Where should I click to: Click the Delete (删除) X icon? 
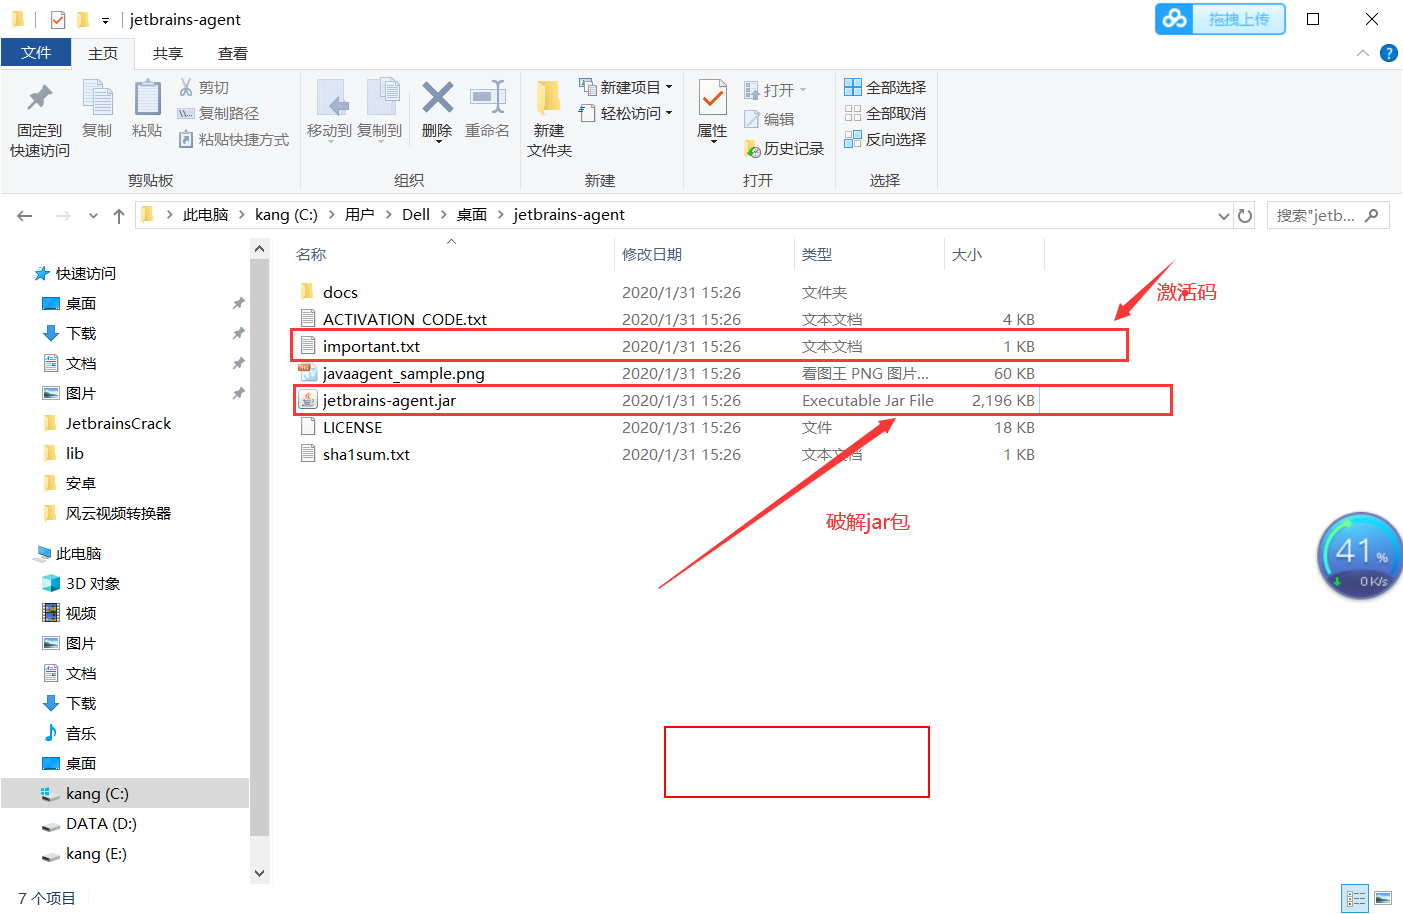[x=437, y=97]
